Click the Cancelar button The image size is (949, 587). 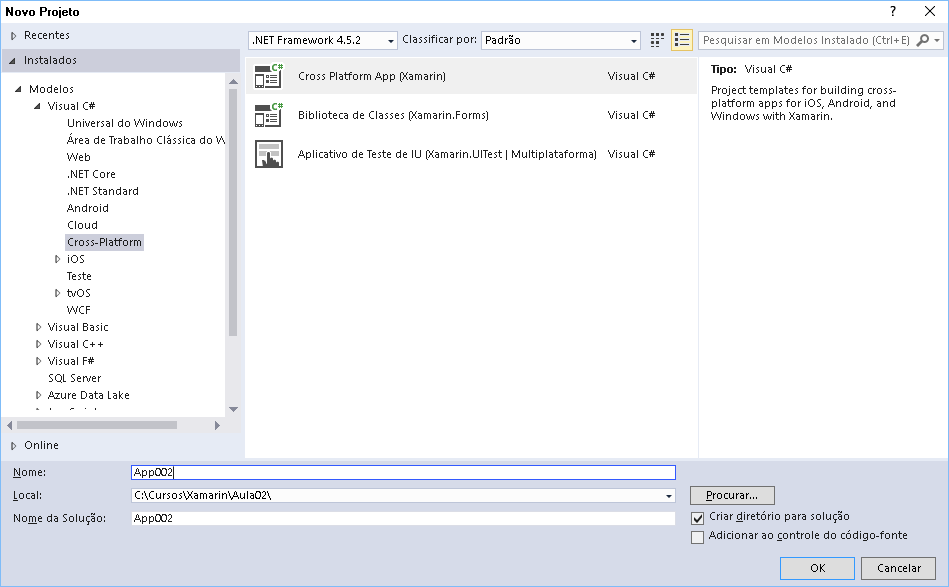coord(899,568)
